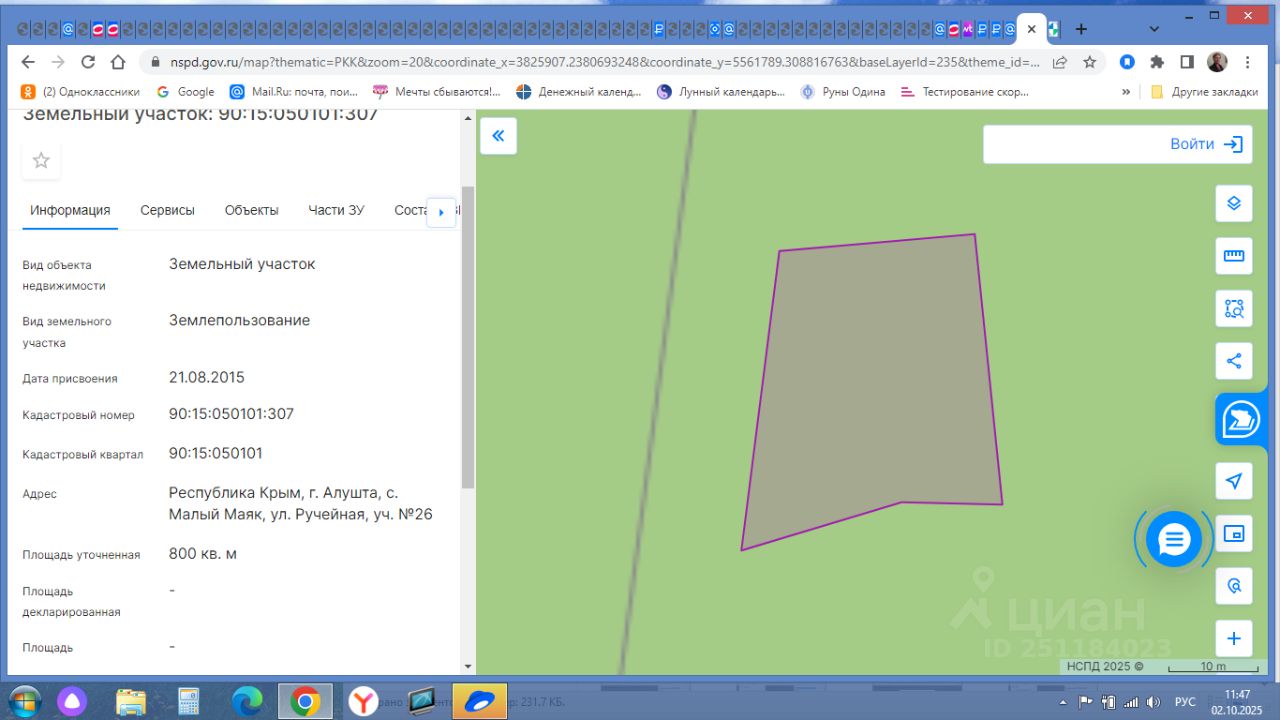Switch the РУС input language indicator
The height and width of the screenshot is (720, 1280).
click(1184, 701)
